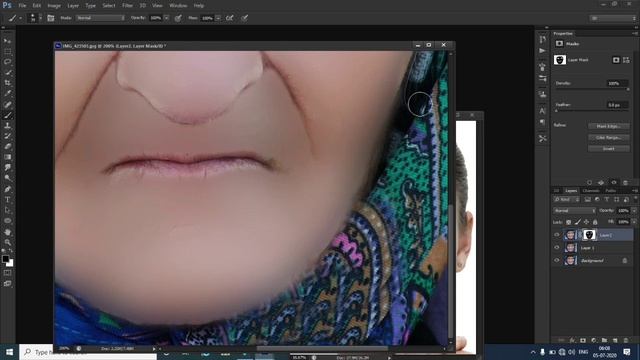This screenshot has width=640, height=360.
Task: Select the History Brush tool
Action: point(7,136)
